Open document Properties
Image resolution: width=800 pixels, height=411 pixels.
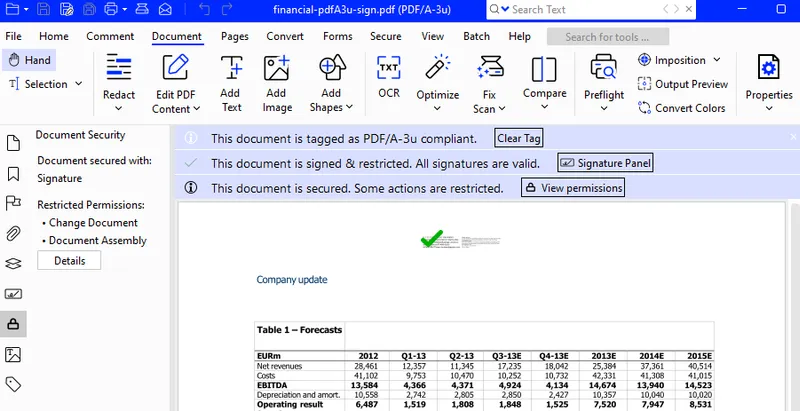(x=769, y=82)
